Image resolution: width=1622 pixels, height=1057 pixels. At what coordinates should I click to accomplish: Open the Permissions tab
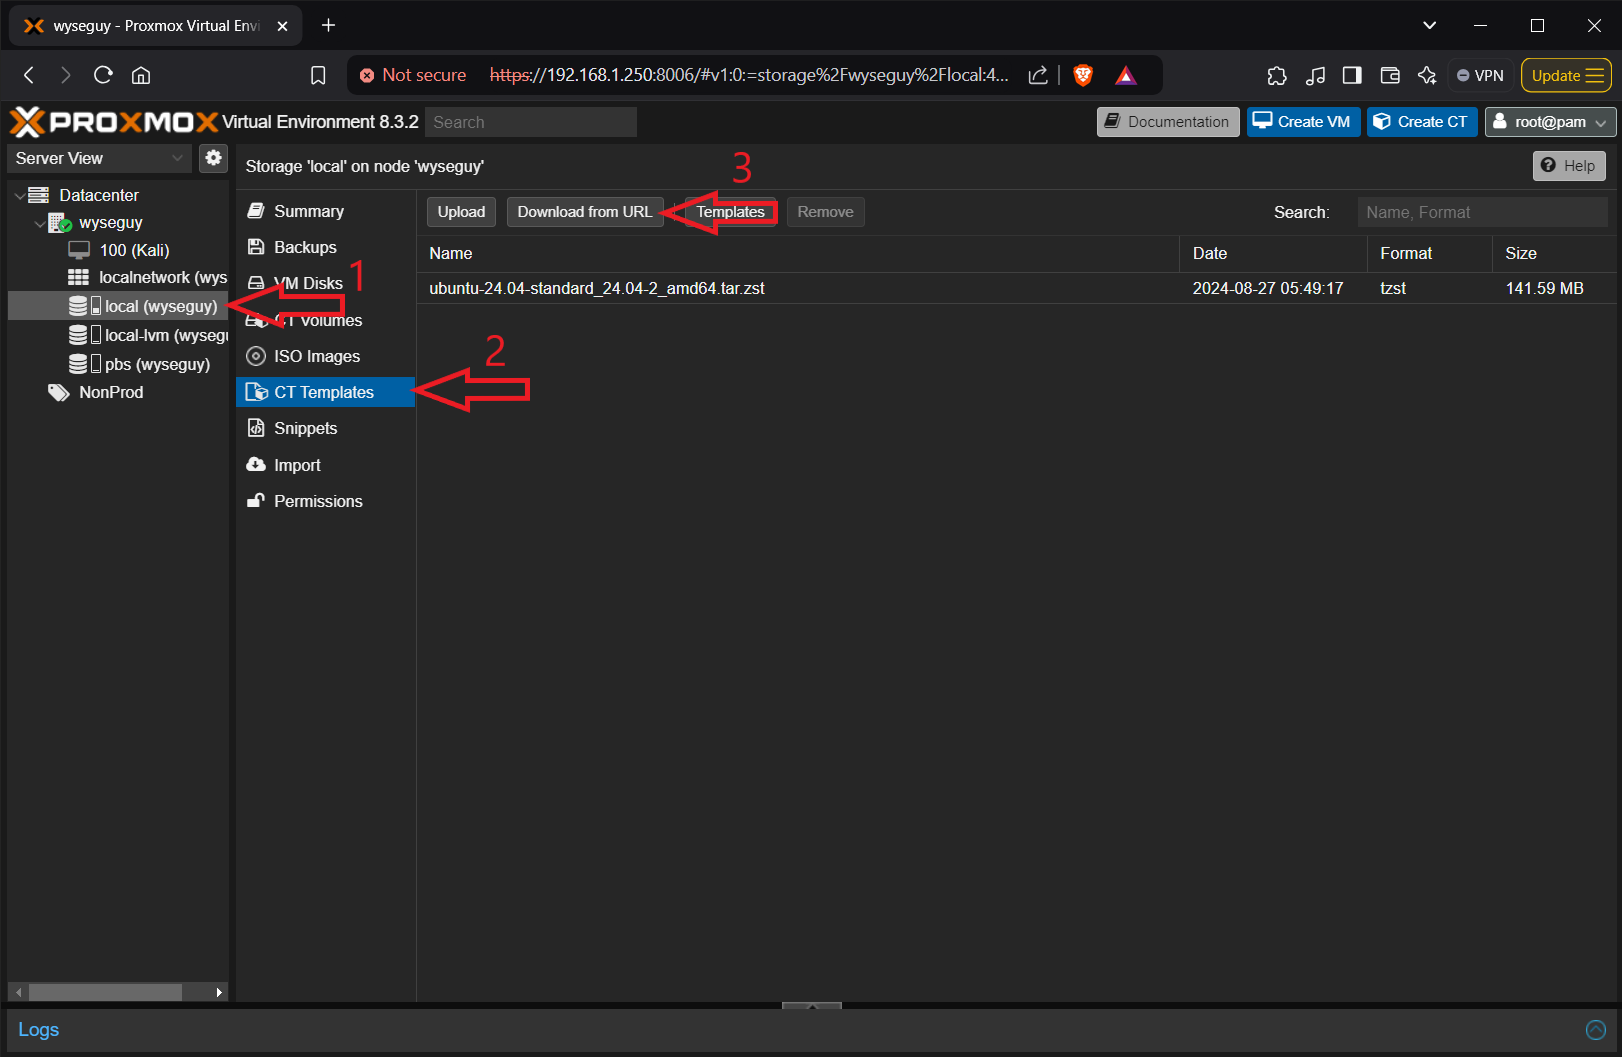point(325,501)
